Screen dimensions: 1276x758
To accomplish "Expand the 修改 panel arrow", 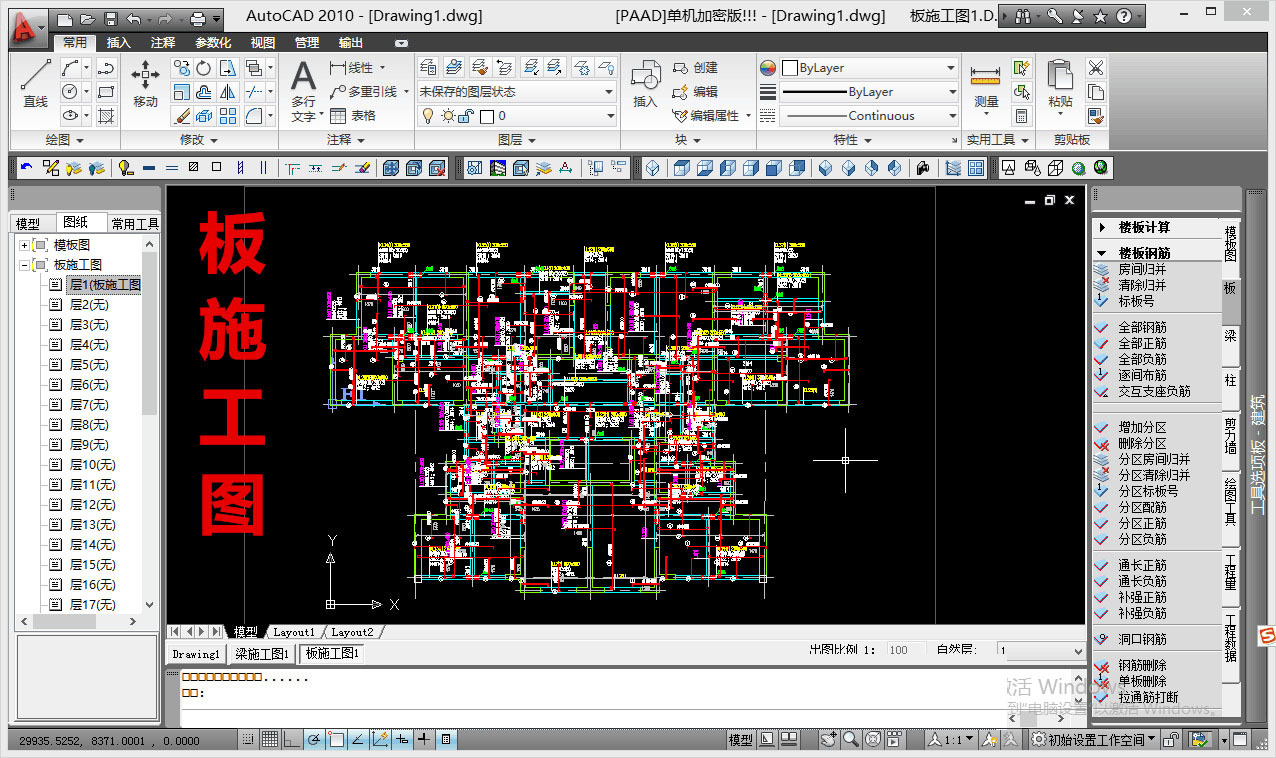I will (x=213, y=140).
